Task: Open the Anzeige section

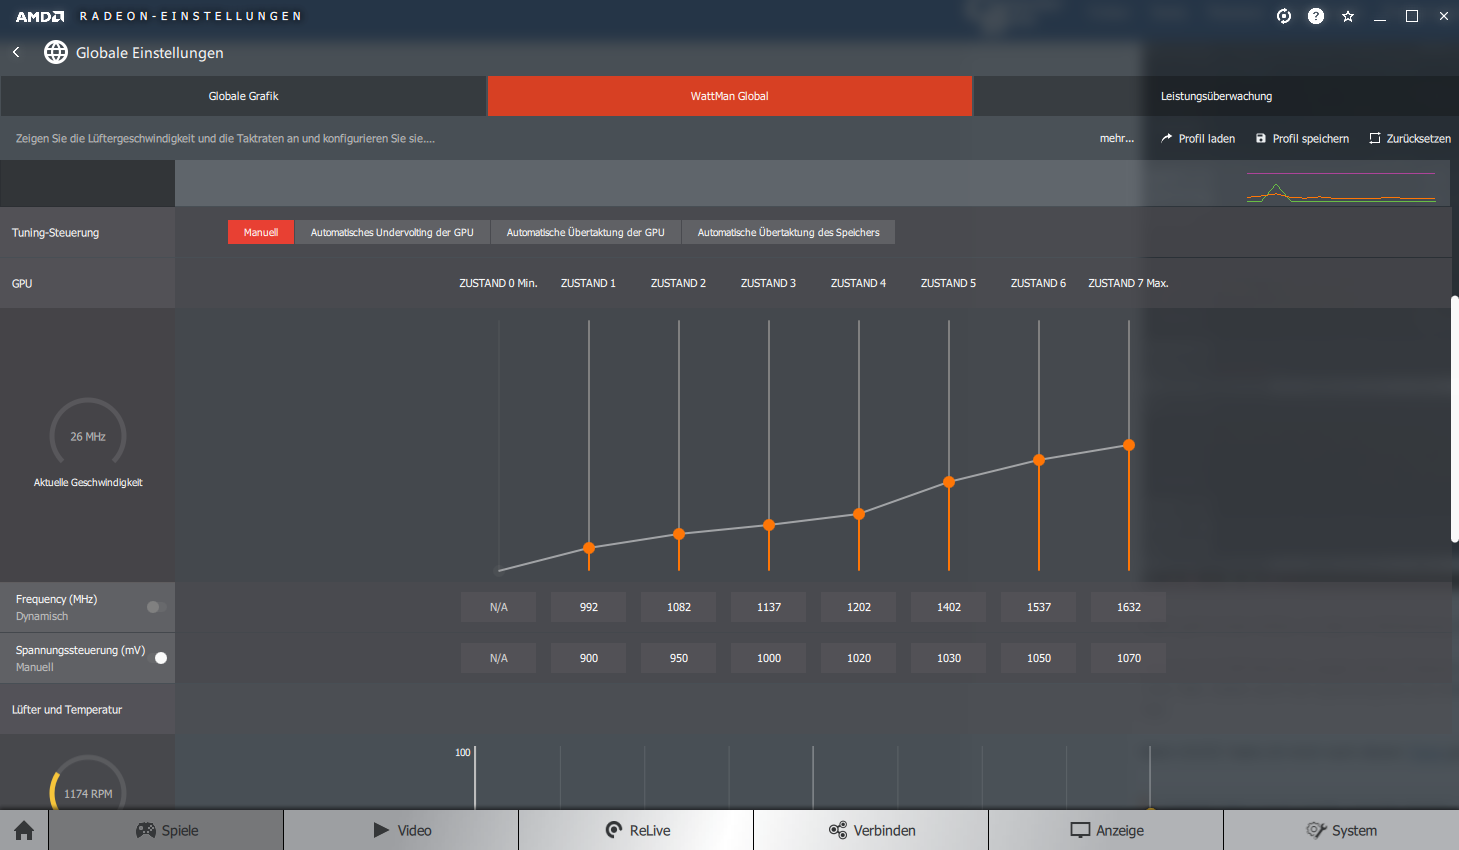Action: coord(1106,830)
